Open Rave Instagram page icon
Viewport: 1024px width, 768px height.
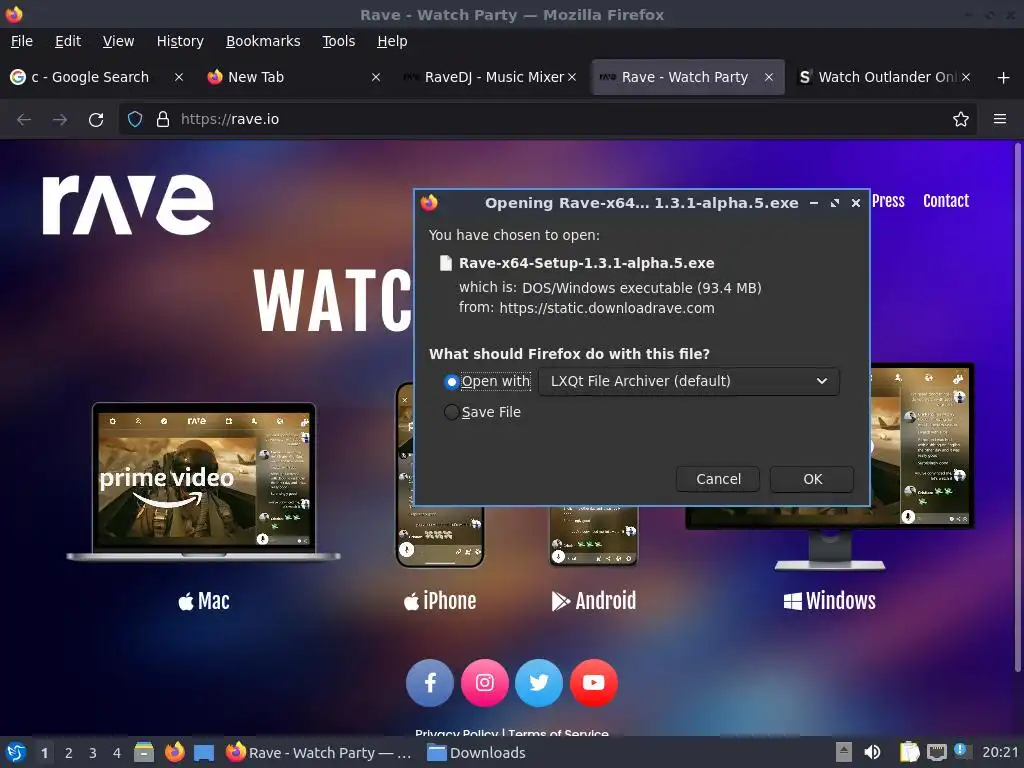pos(485,683)
